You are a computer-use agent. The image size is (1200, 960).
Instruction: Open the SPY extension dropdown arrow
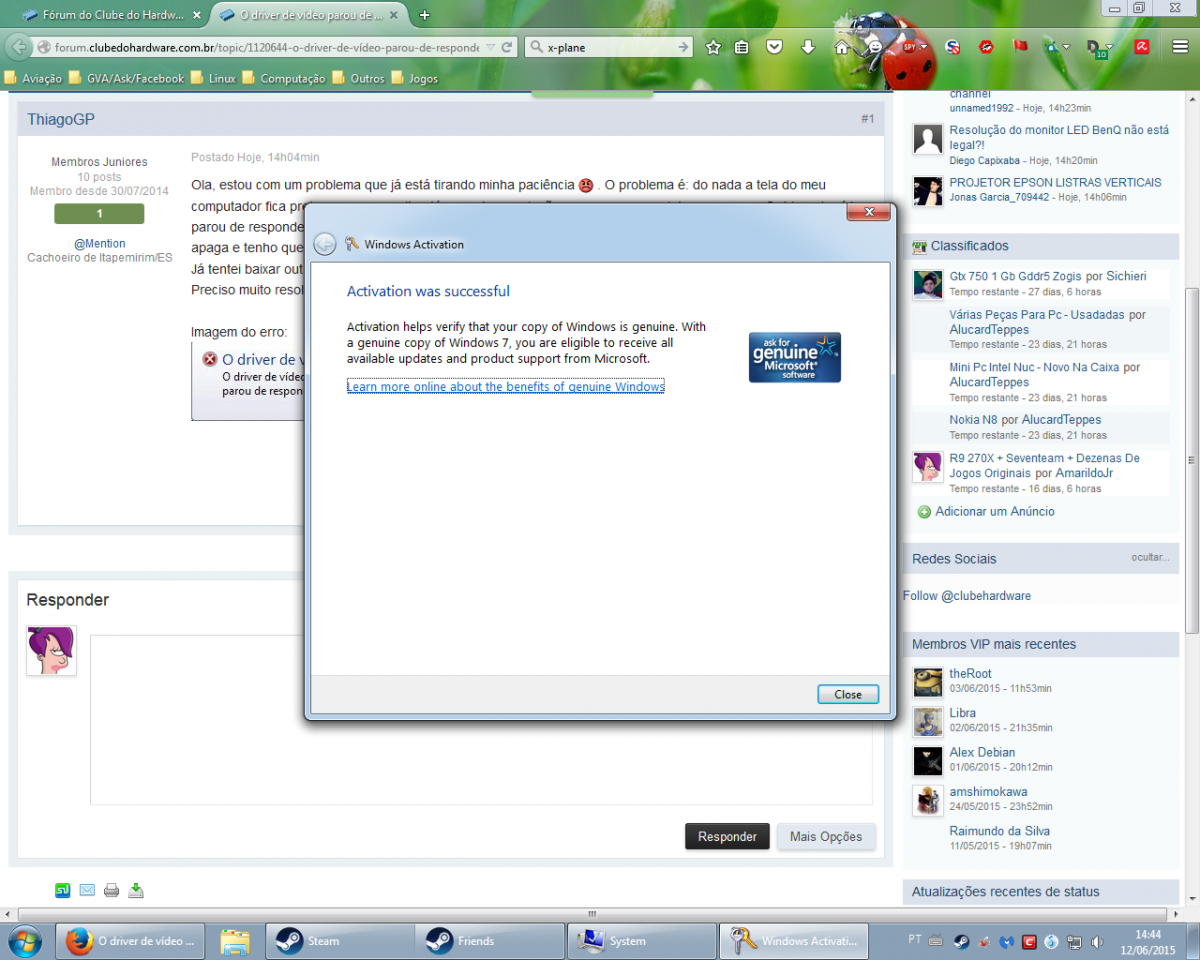924,47
